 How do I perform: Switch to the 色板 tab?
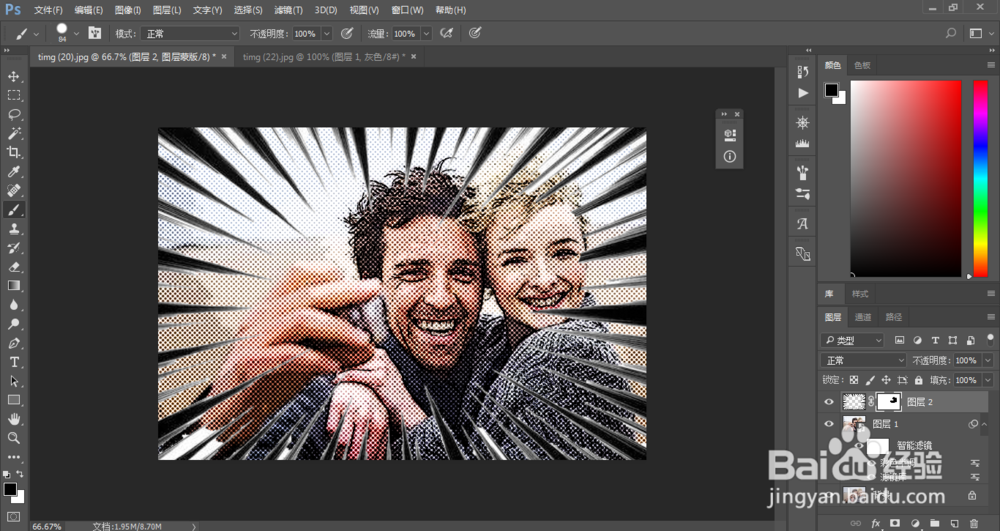[862, 65]
